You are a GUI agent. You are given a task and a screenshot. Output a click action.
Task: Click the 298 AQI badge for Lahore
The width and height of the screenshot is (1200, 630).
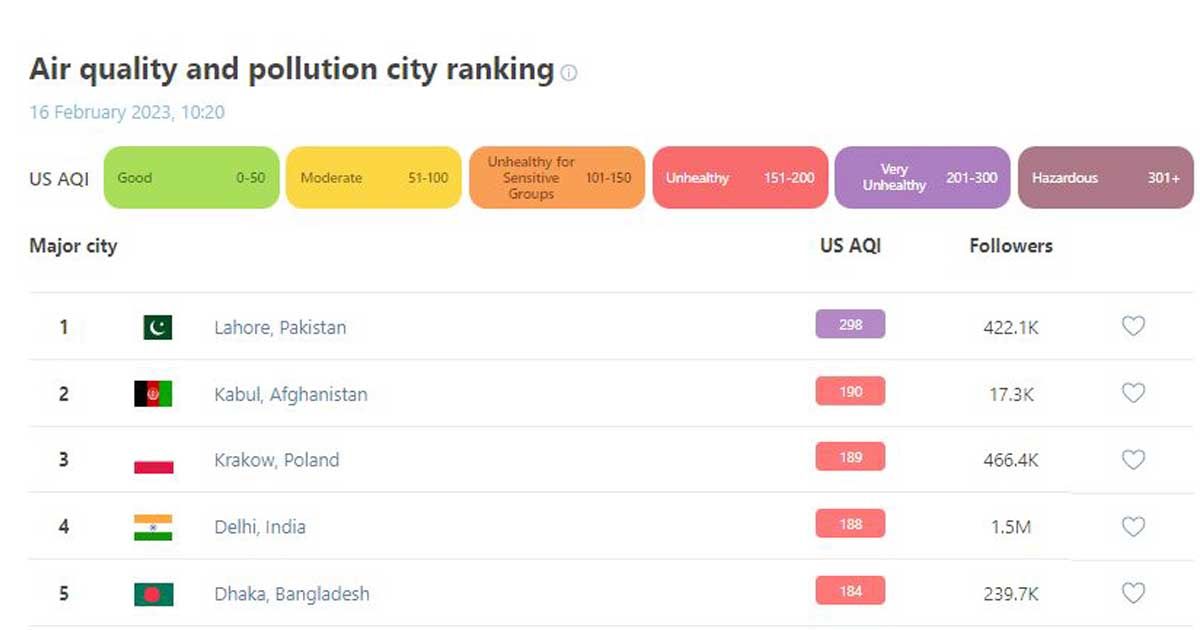click(x=850, y=324)
